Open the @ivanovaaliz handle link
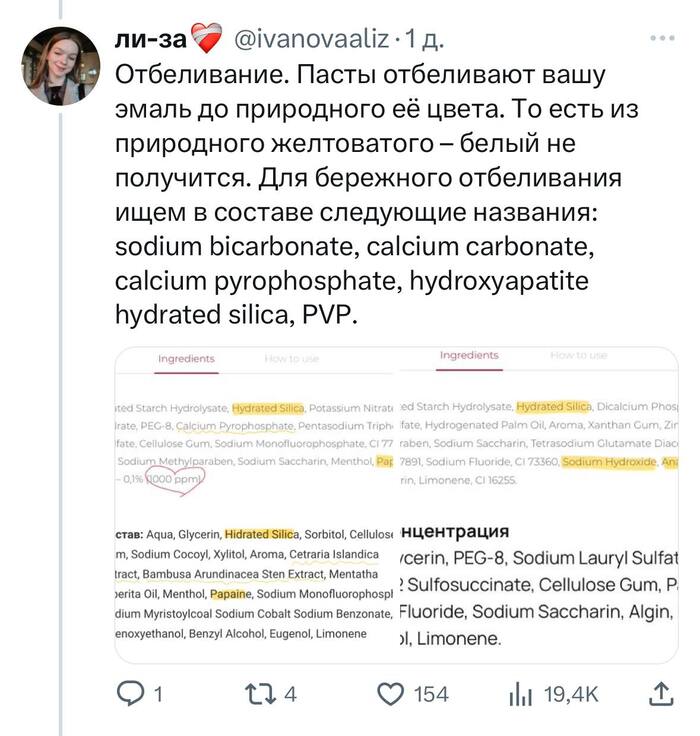 311,40
